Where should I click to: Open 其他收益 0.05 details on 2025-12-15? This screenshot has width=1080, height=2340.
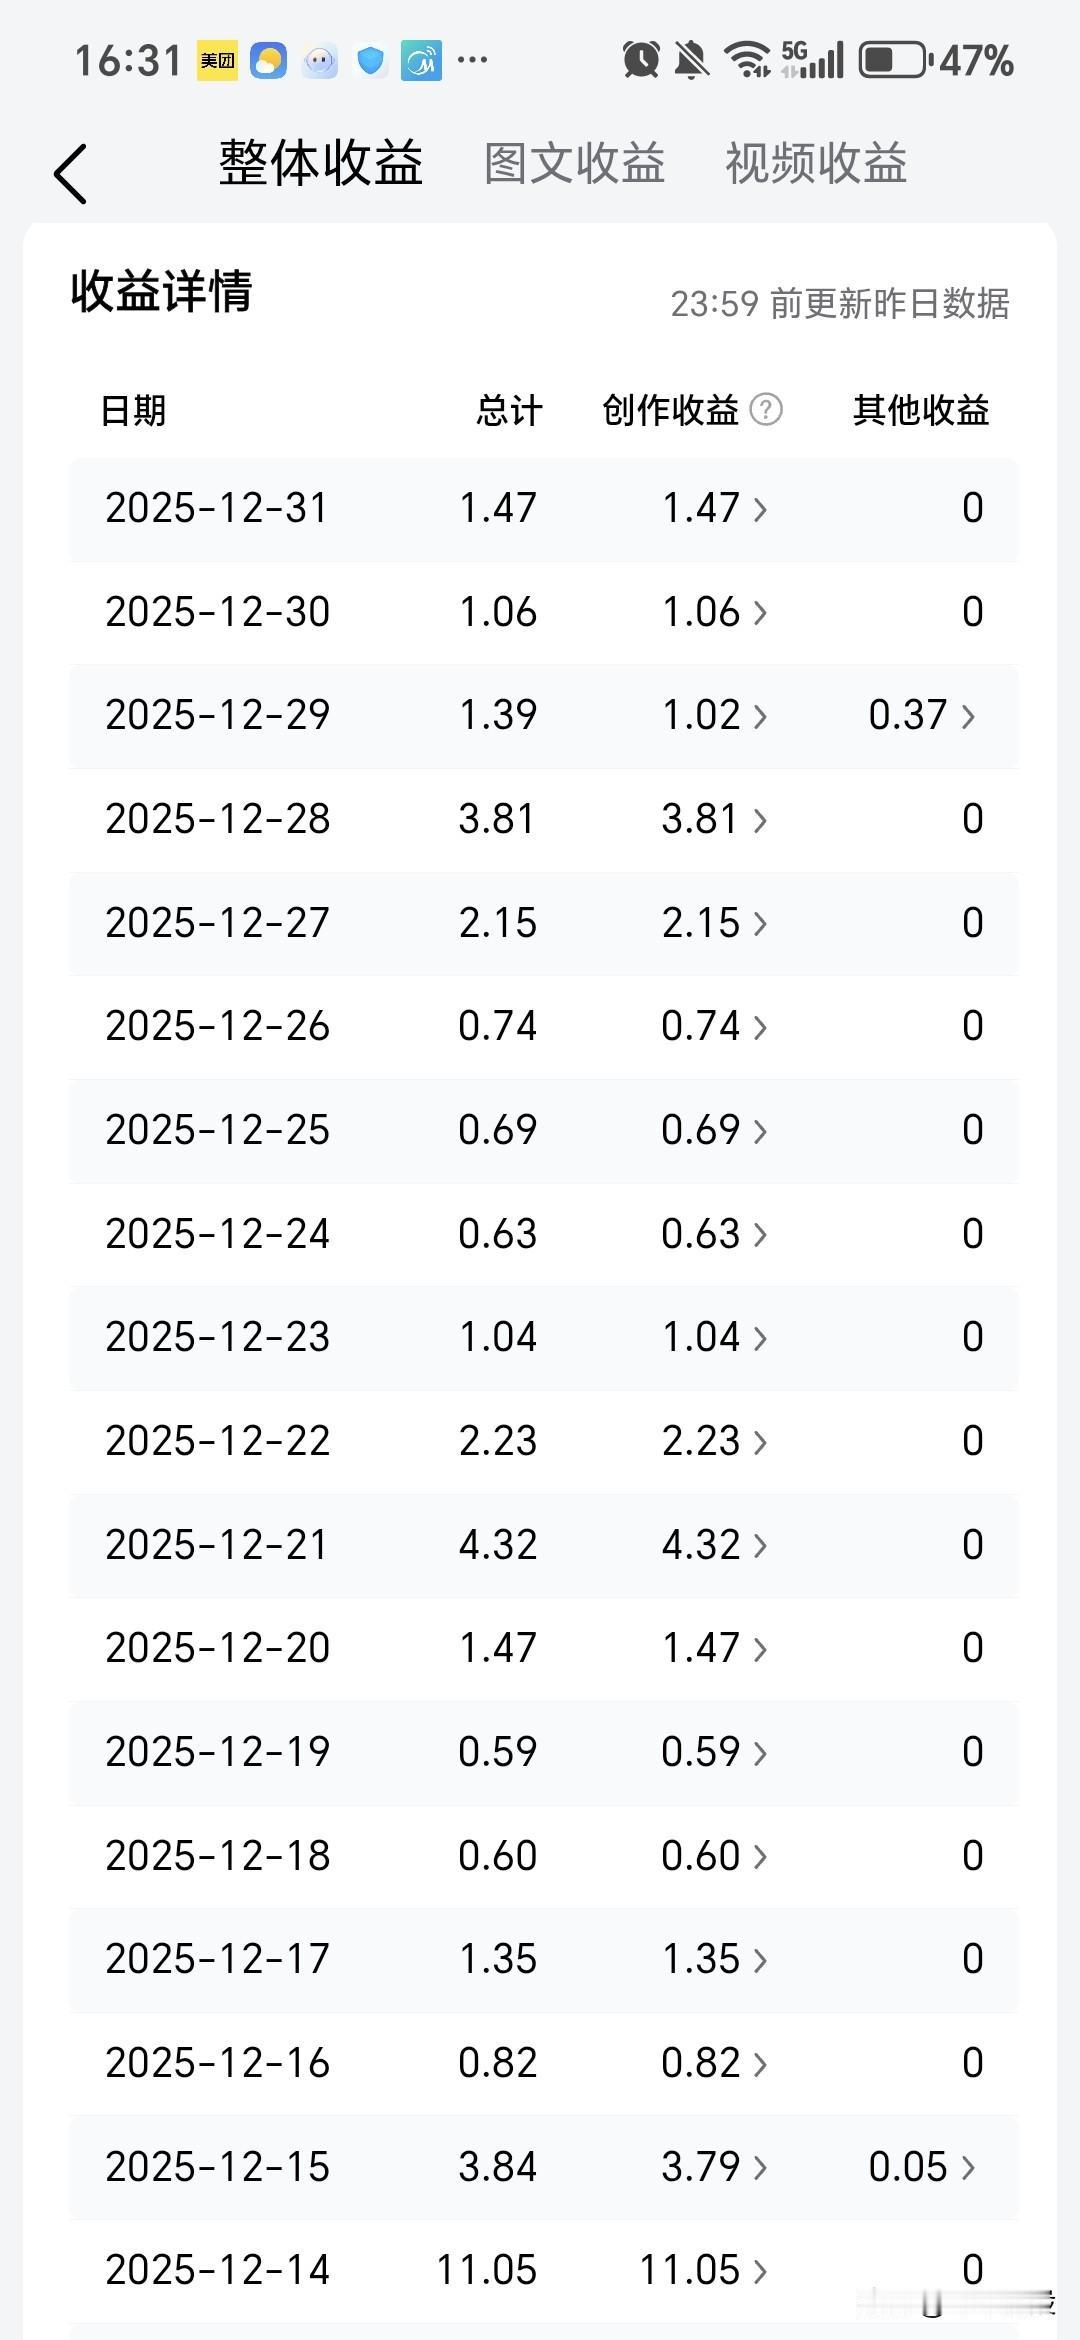click(x=922, y=2167)
